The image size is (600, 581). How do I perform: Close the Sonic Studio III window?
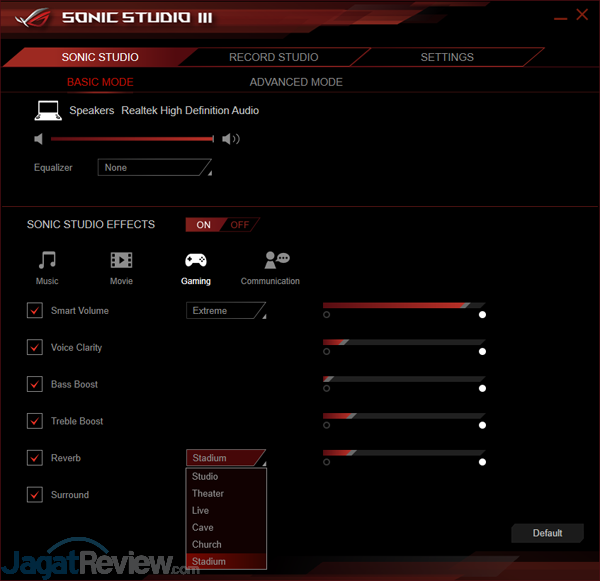click(x=582, y=15)
